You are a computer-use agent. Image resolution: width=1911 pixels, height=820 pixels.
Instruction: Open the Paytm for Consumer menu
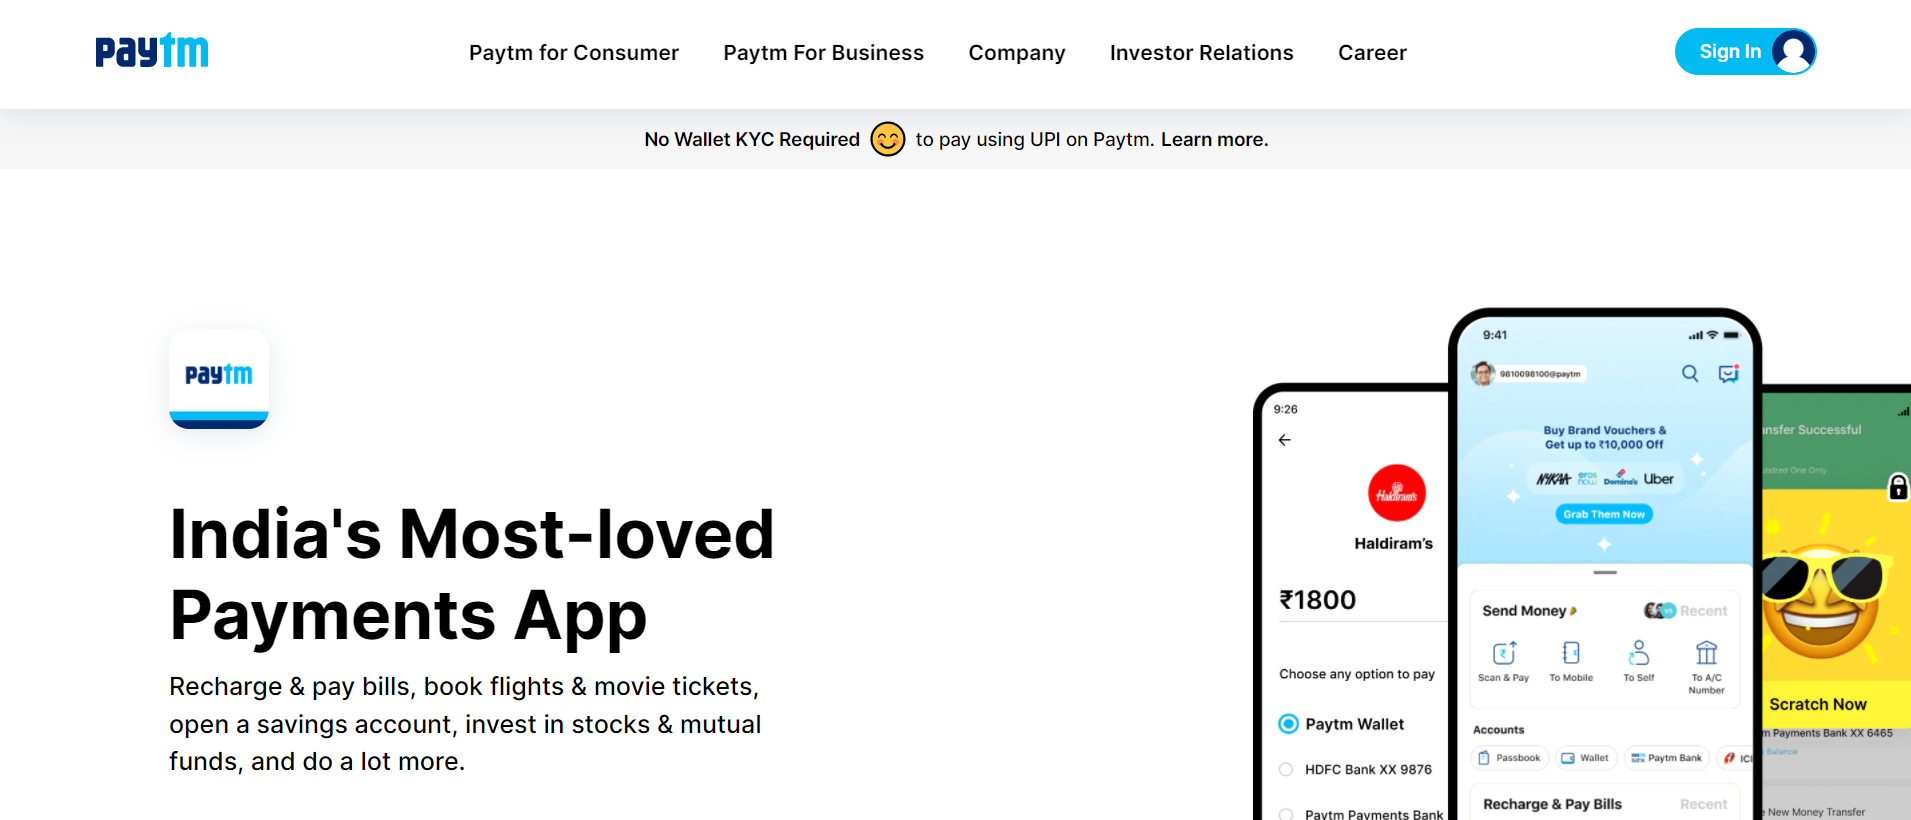click(574, 53)
